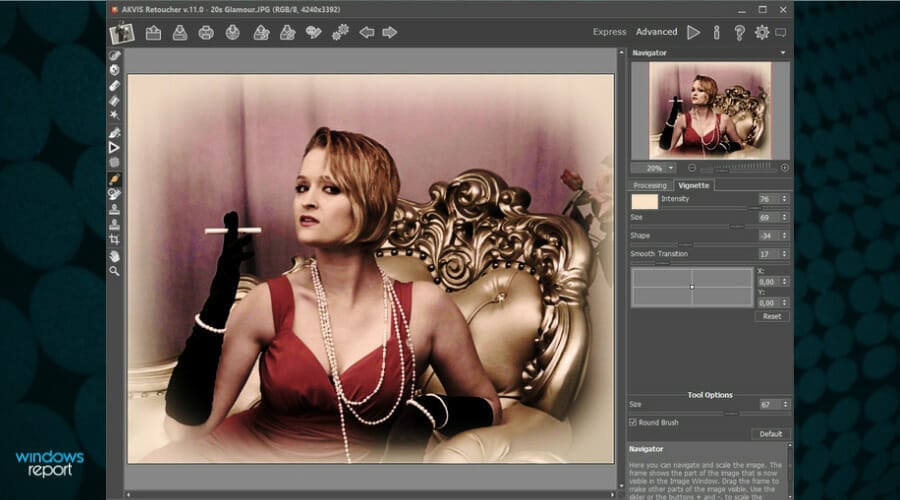Collapse the Navigator panel arrow

pos(783,52)
